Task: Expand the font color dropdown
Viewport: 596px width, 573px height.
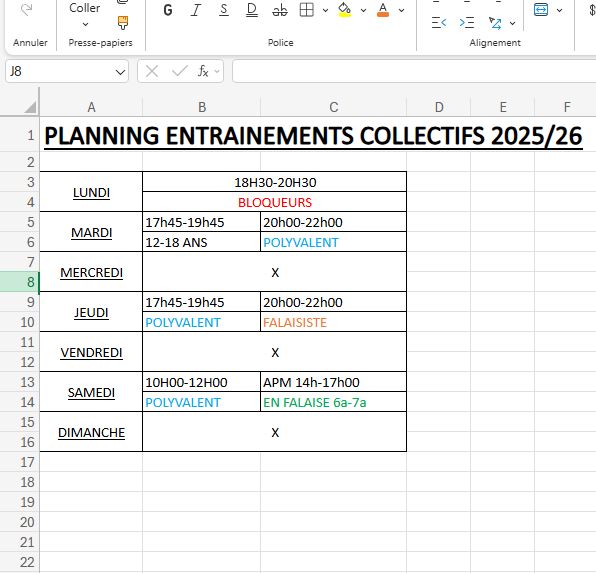Action: 401,10
